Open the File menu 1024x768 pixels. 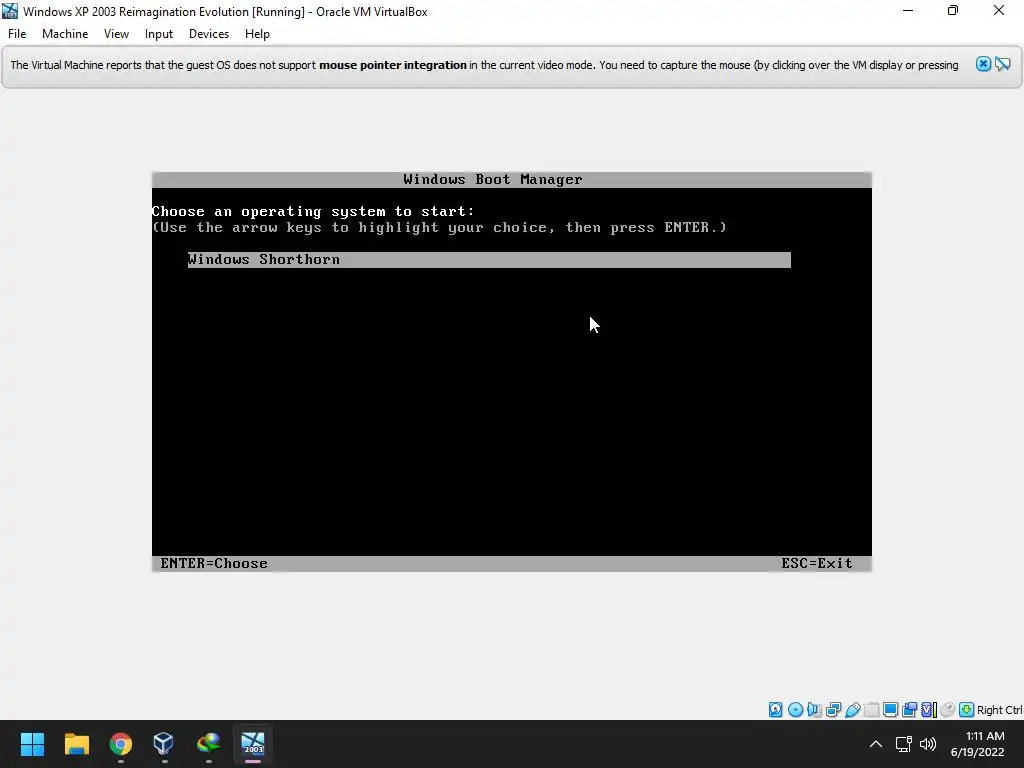click(17, 34)
